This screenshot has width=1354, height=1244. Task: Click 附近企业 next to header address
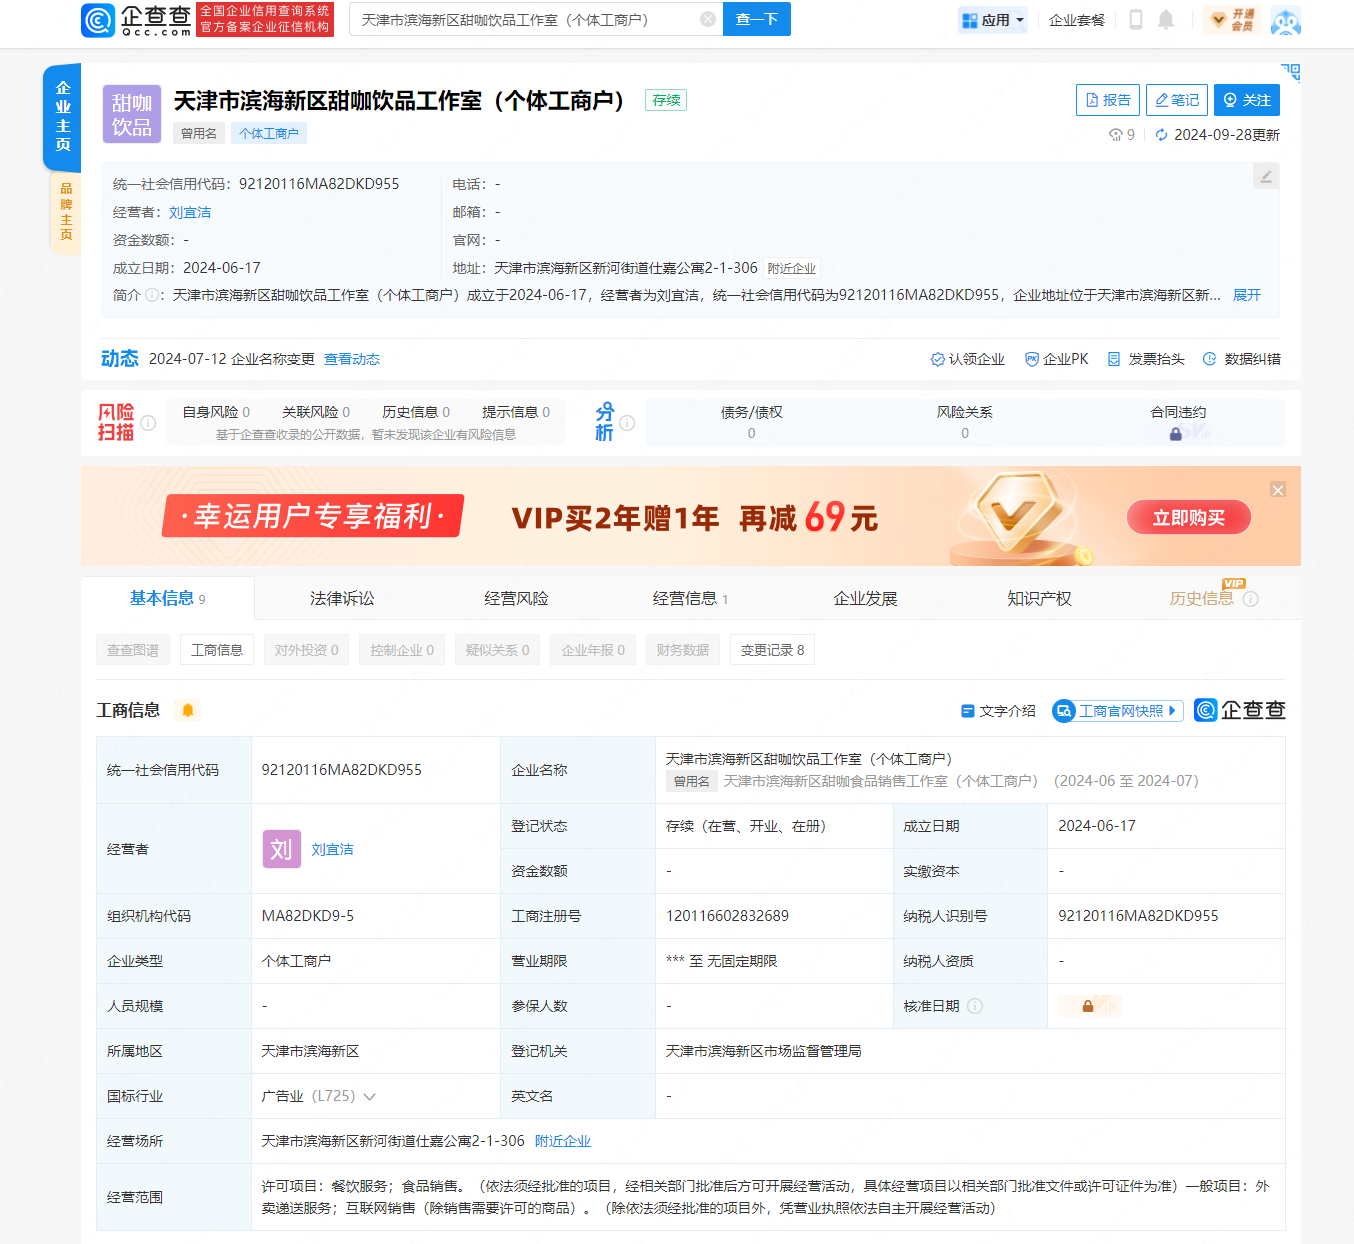[x=792, y=268]
